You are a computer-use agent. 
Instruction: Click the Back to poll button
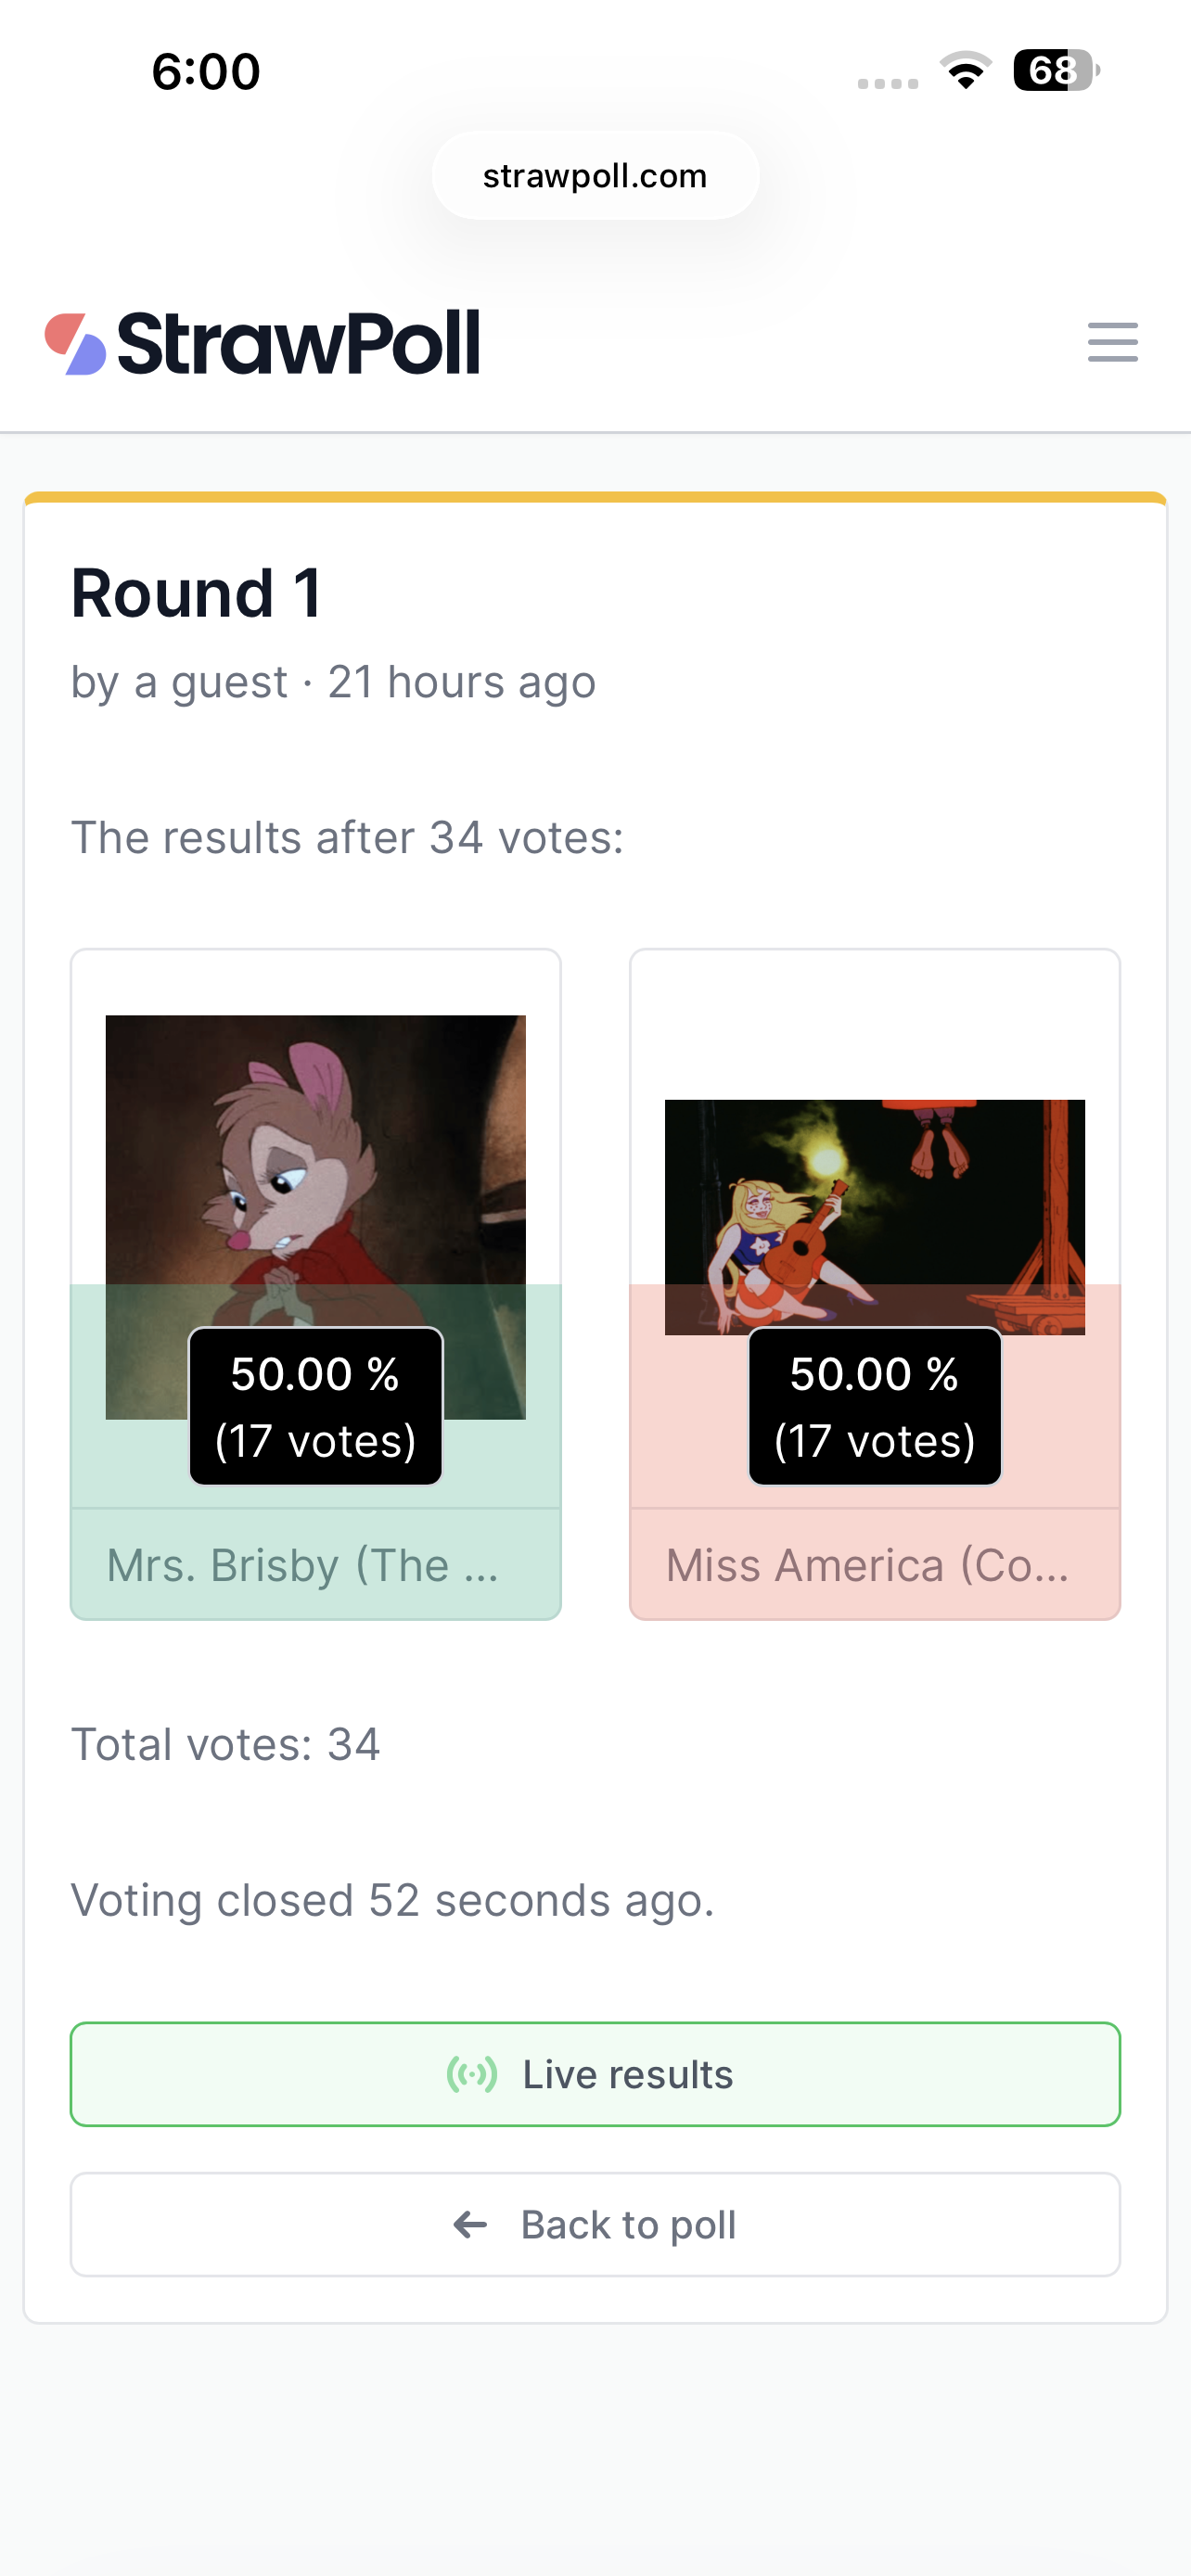(x=595, y=2224)
